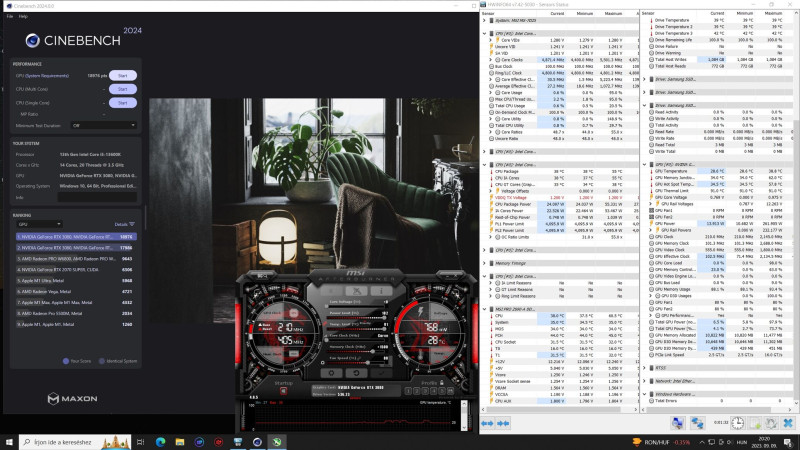
Task: Select top ranking entry scoring 18976
Action: (x=76, y=237)
